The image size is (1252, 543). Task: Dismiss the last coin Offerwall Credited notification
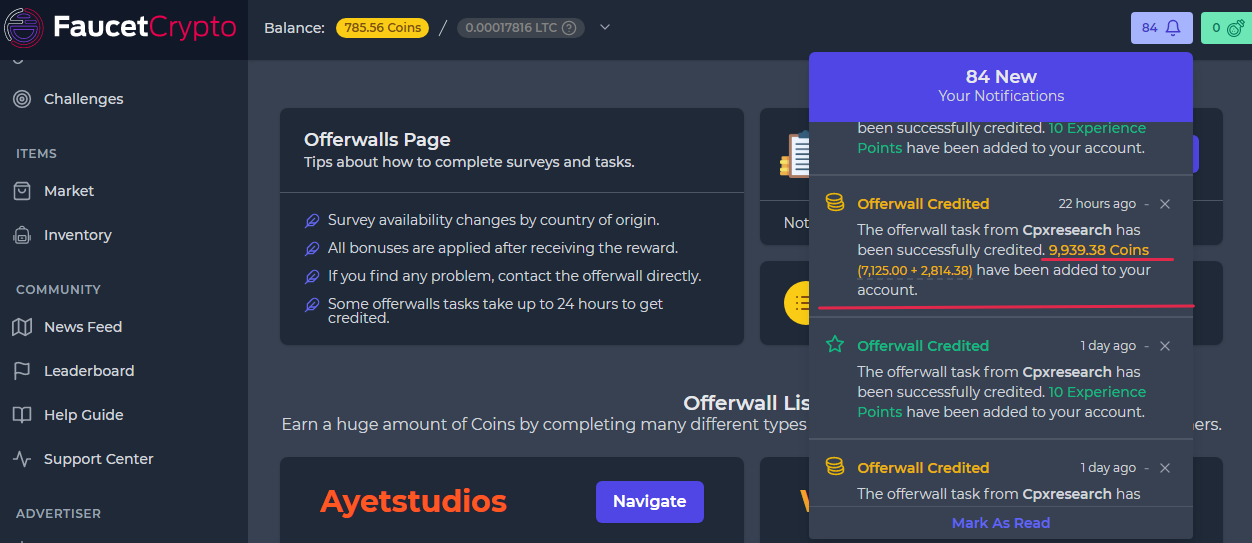[1165, 468]
